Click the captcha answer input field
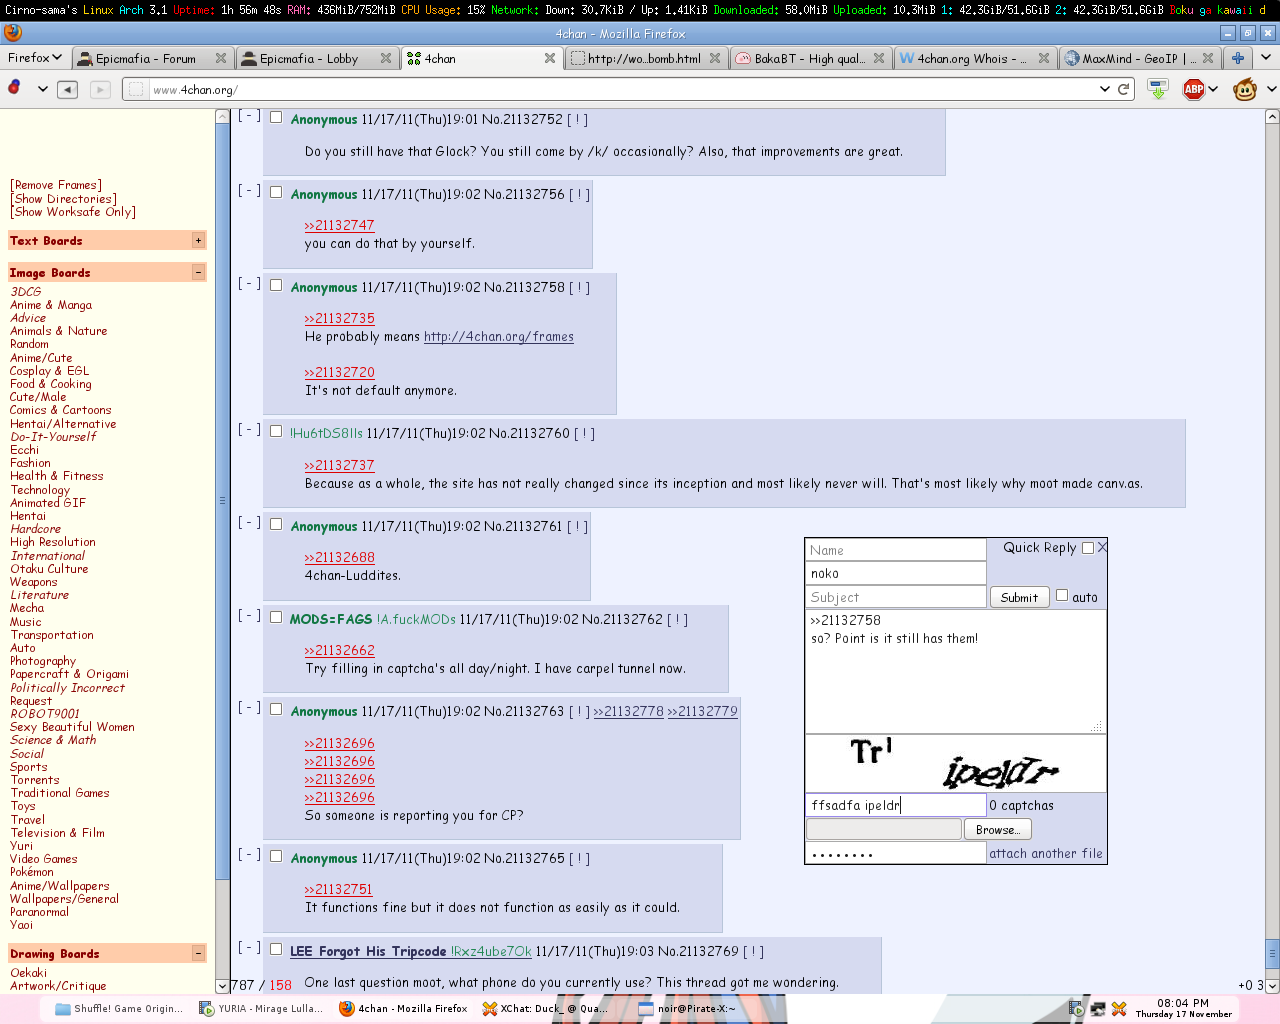This screenshot has width=1280, height=1024. tap(896, 805)
